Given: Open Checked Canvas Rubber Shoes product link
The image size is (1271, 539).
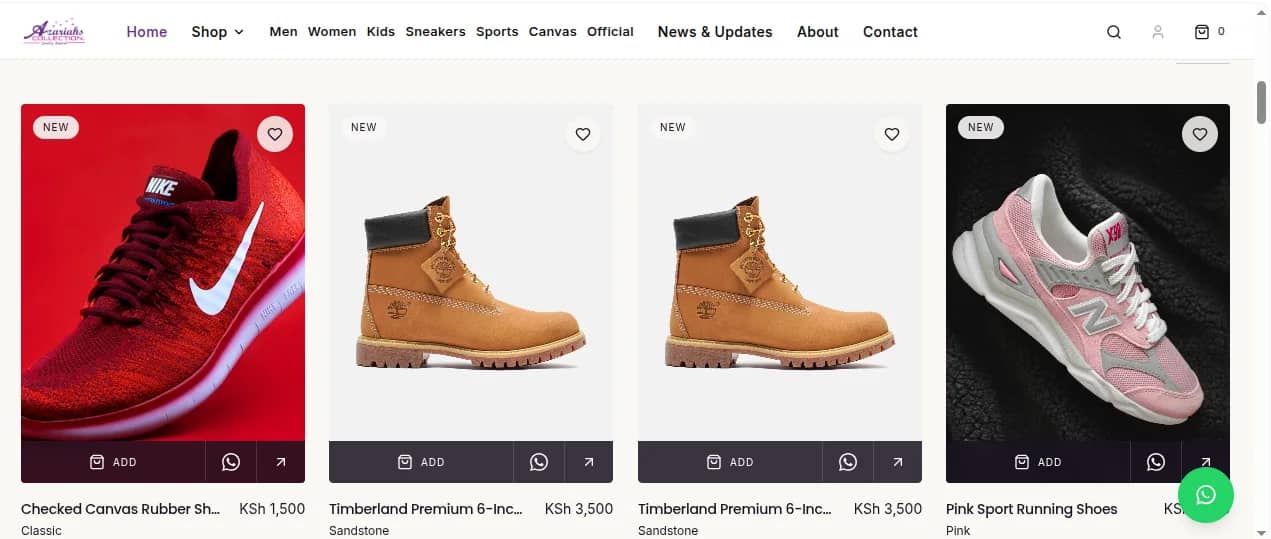Looking at the screenshot, I should (121, 509).
